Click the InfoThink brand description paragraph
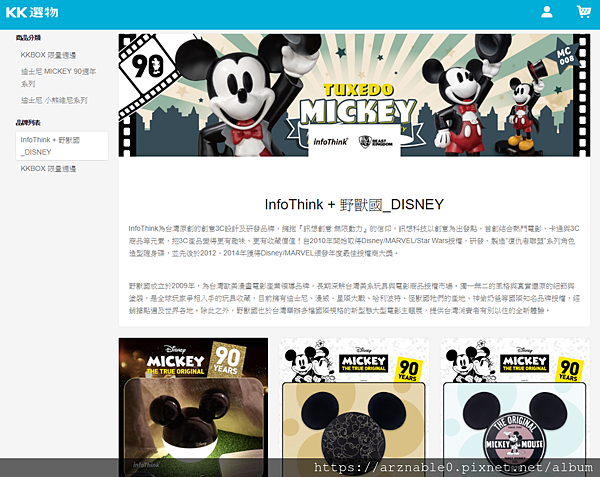600x477 pixels. click(x=354, y=241)
